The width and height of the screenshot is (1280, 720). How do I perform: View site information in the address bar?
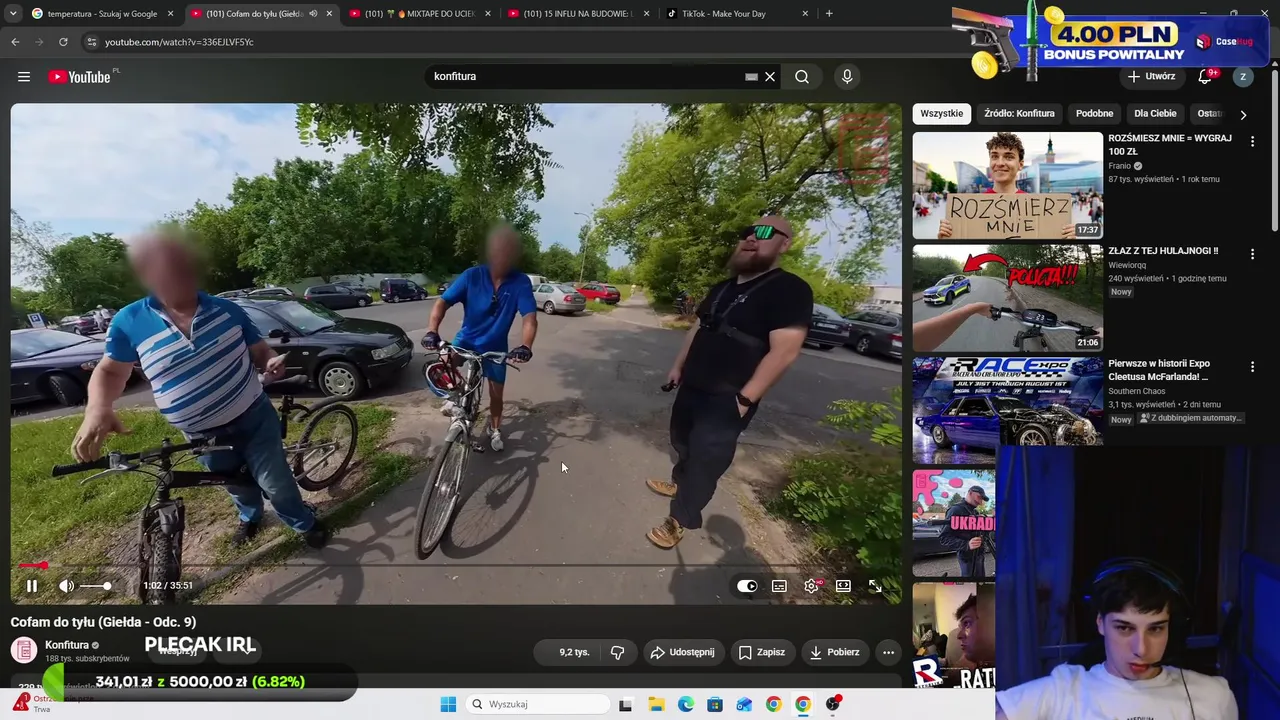click(x=91, y=42)
